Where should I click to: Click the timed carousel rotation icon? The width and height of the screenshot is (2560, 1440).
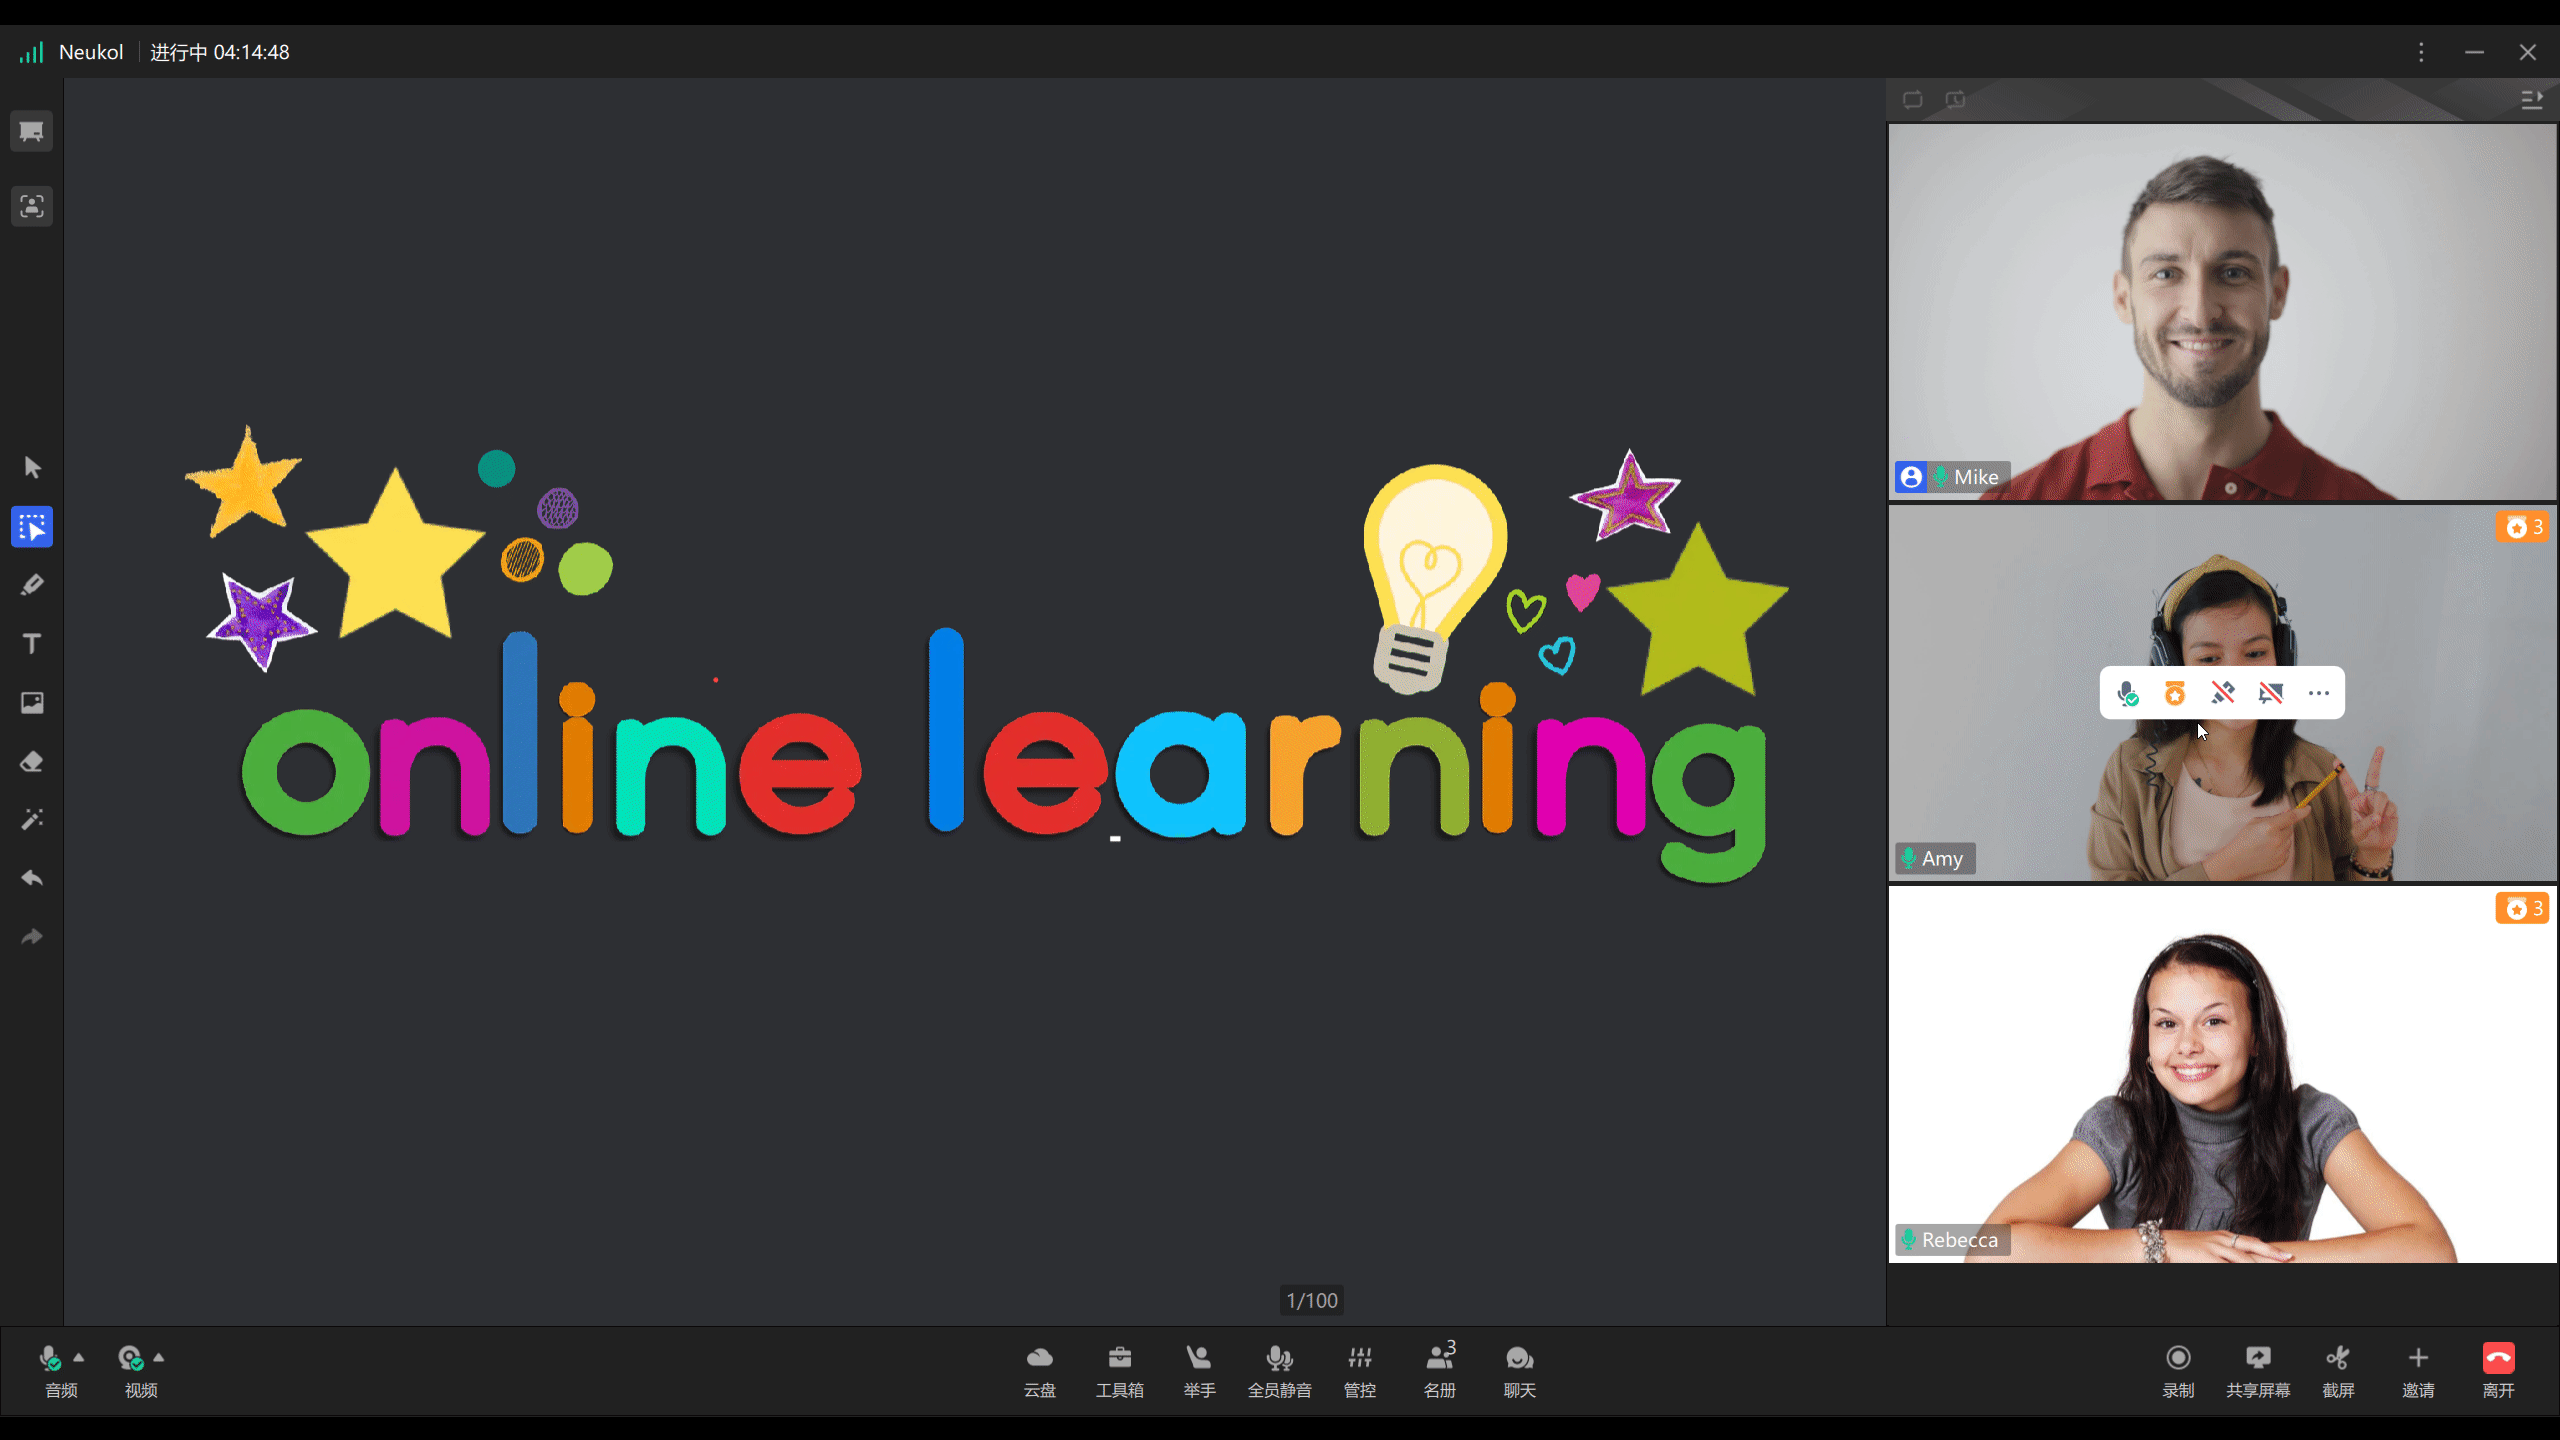(x=1955, y=100)
